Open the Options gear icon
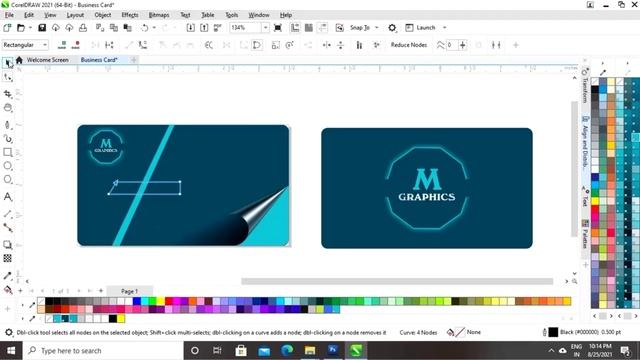640x360 pixels. (x=392, y=28)
